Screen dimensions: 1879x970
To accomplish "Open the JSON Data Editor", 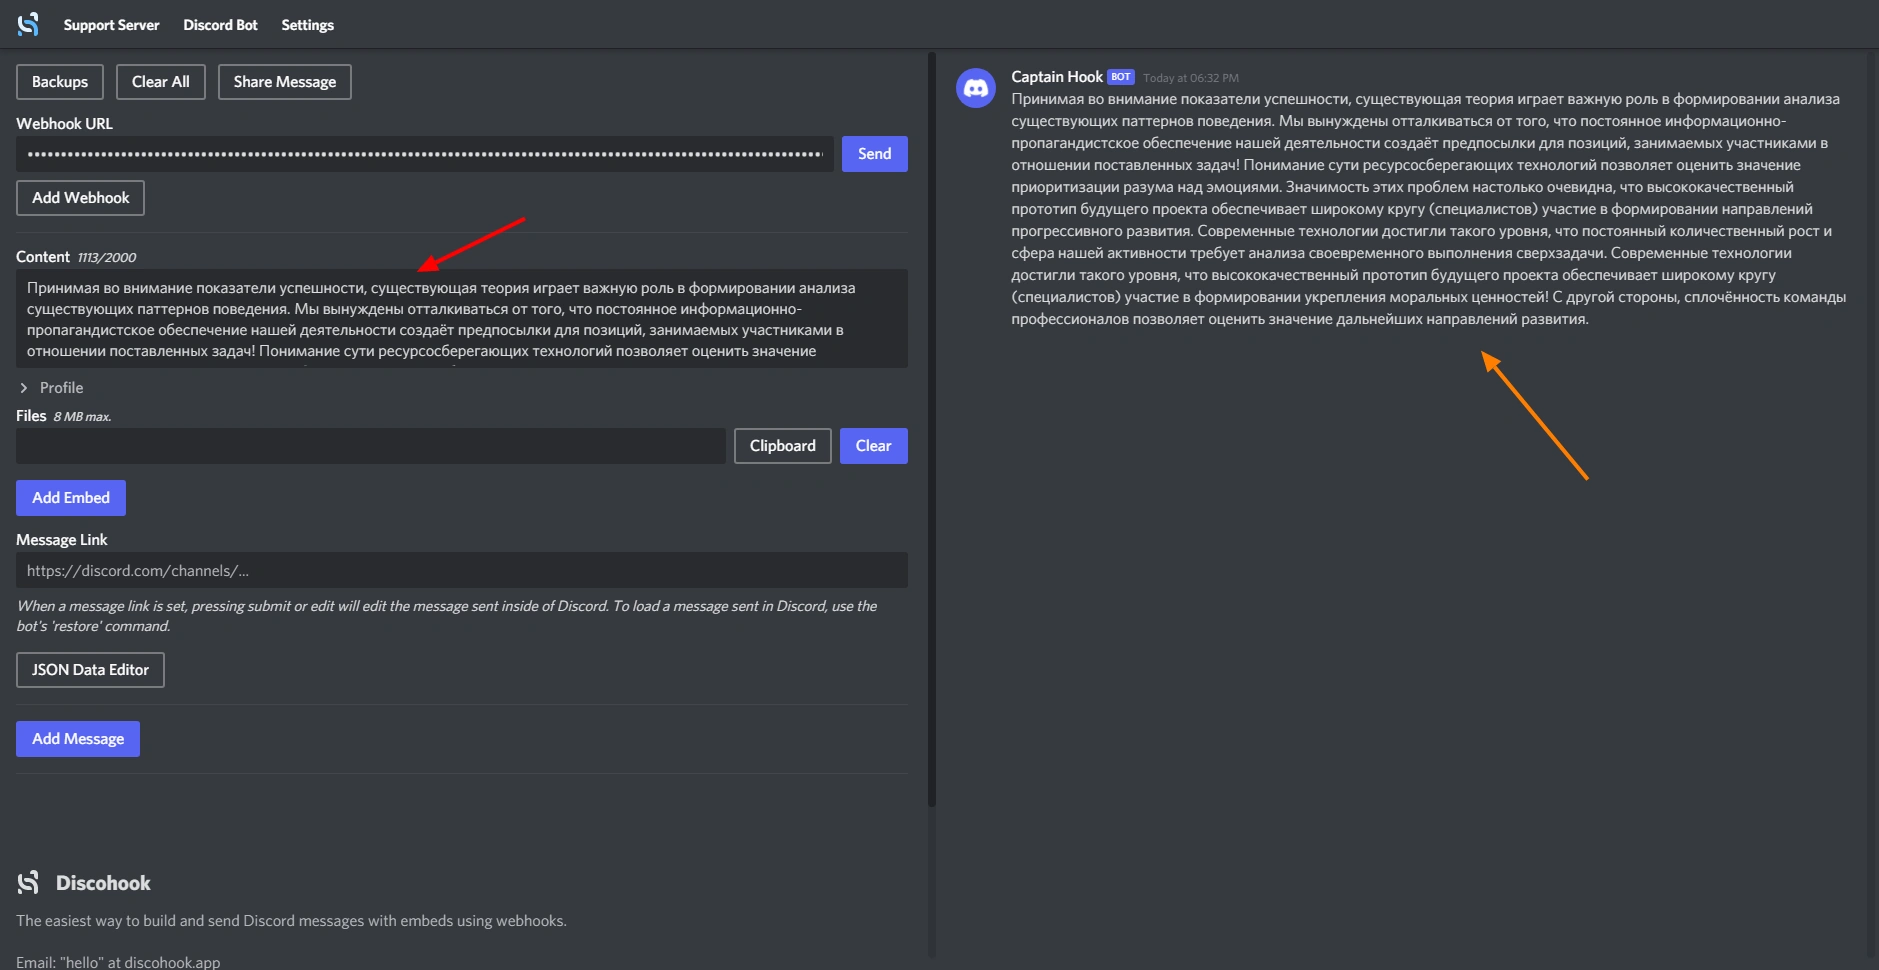I will pos(90,670).
